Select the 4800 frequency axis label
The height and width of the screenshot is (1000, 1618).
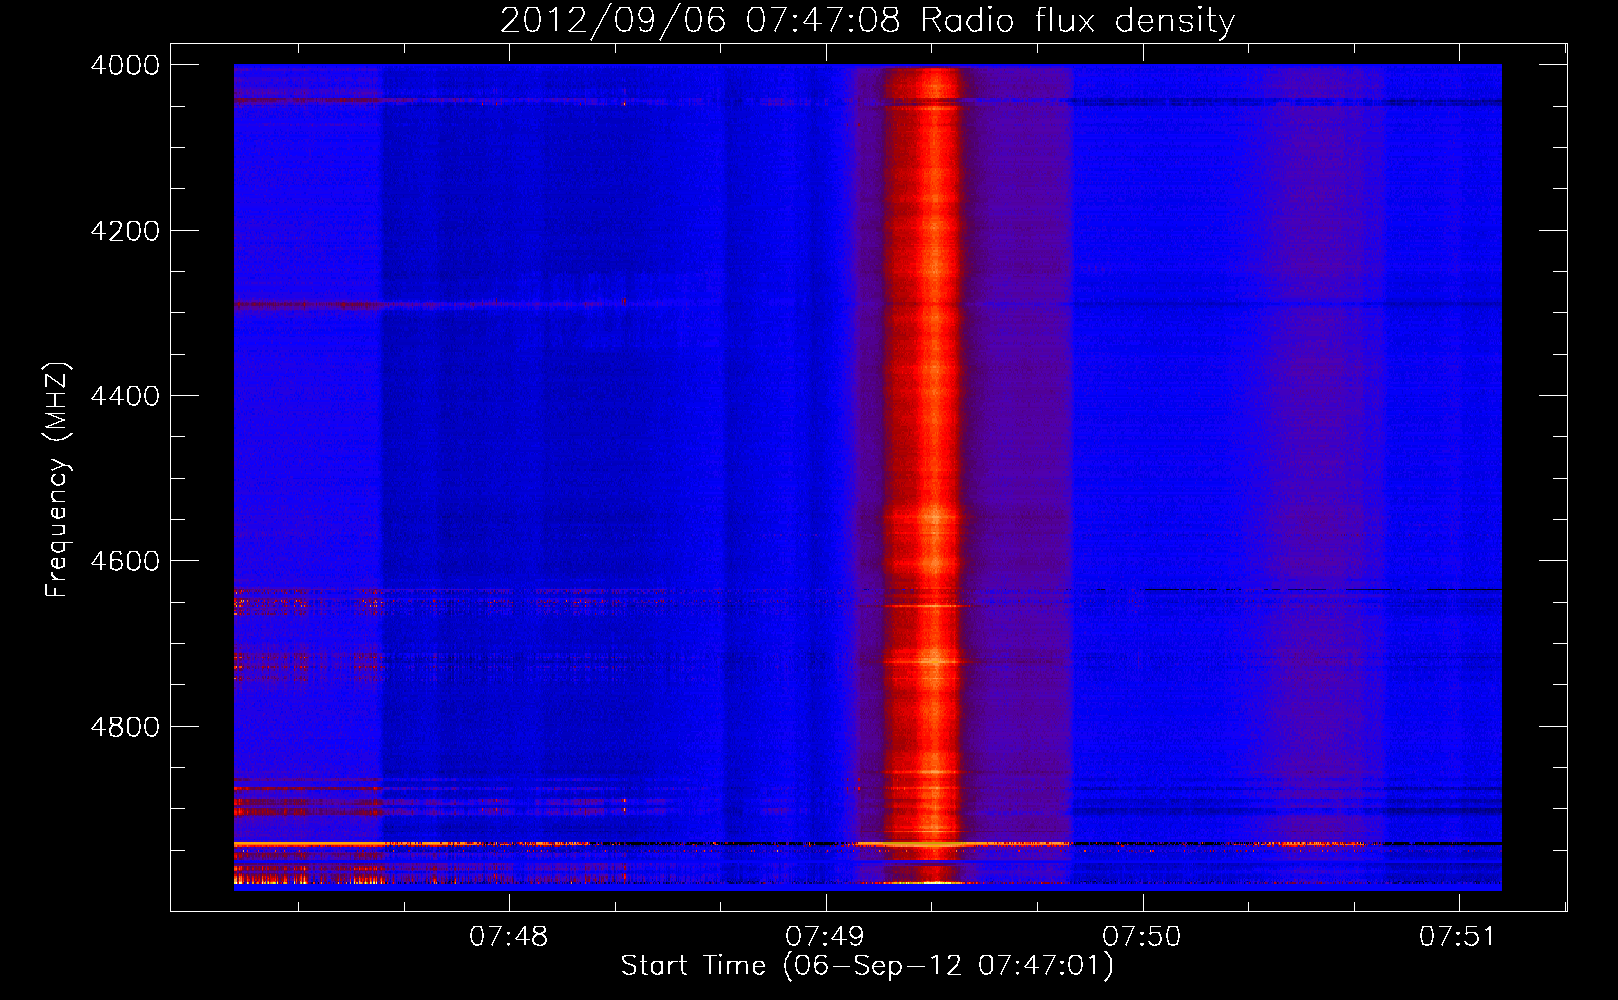[125, 727]
